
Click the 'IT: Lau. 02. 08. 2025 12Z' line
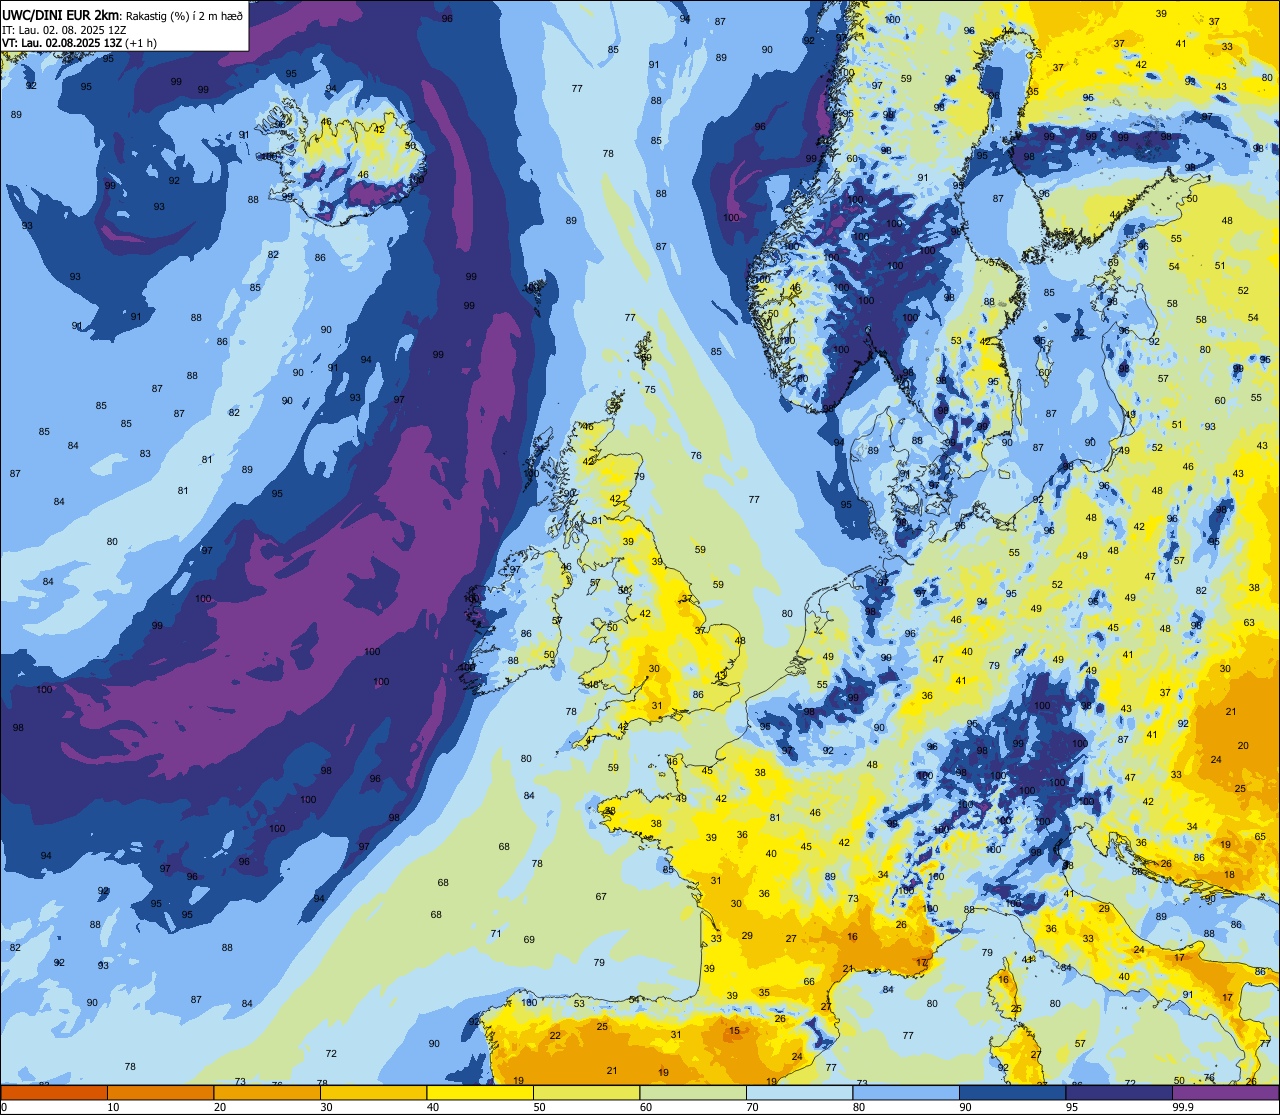click(64, 30)
